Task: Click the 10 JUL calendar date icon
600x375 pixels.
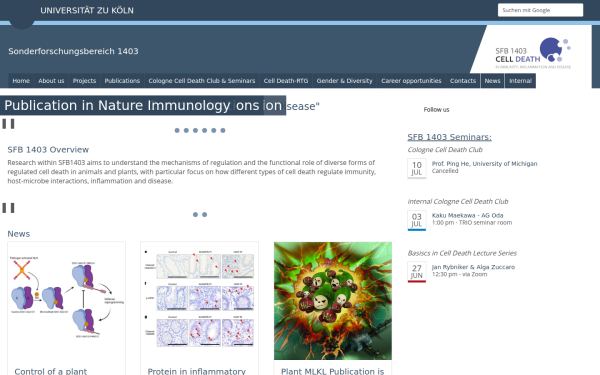Action: [417, 169]
